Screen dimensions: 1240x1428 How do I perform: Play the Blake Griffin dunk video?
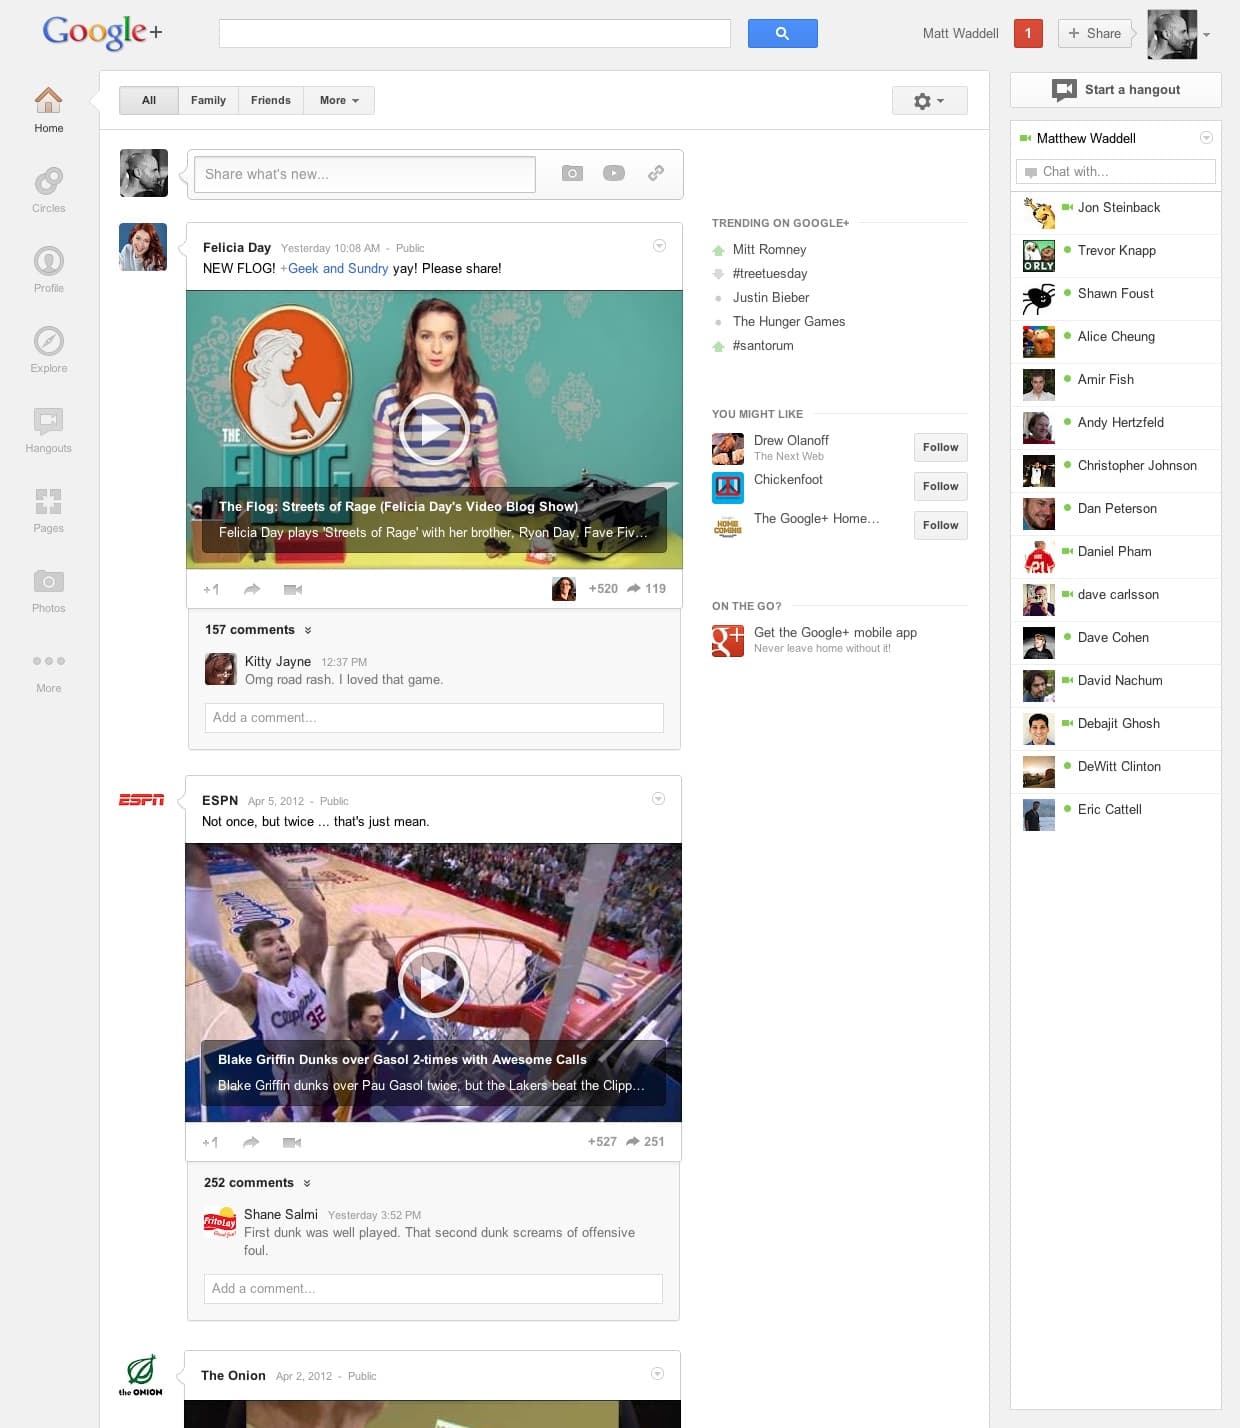(433, 982)
